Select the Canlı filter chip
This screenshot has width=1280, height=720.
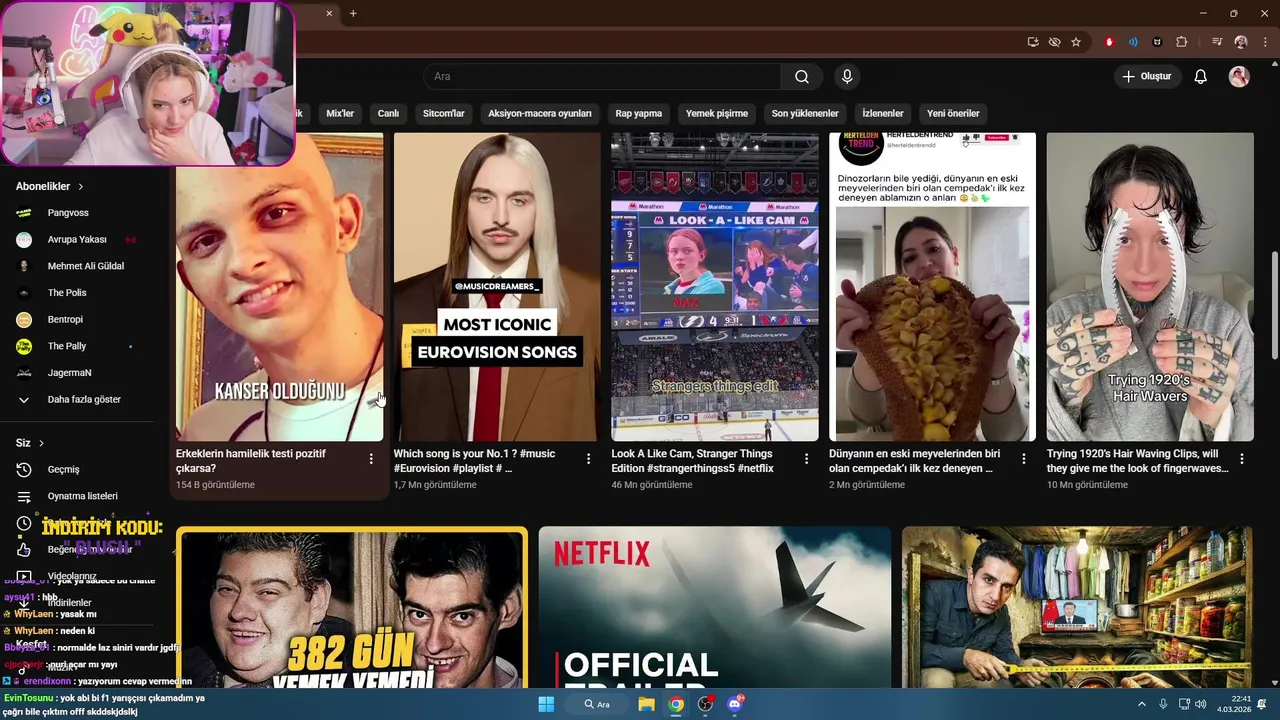[x=388, y=113]
